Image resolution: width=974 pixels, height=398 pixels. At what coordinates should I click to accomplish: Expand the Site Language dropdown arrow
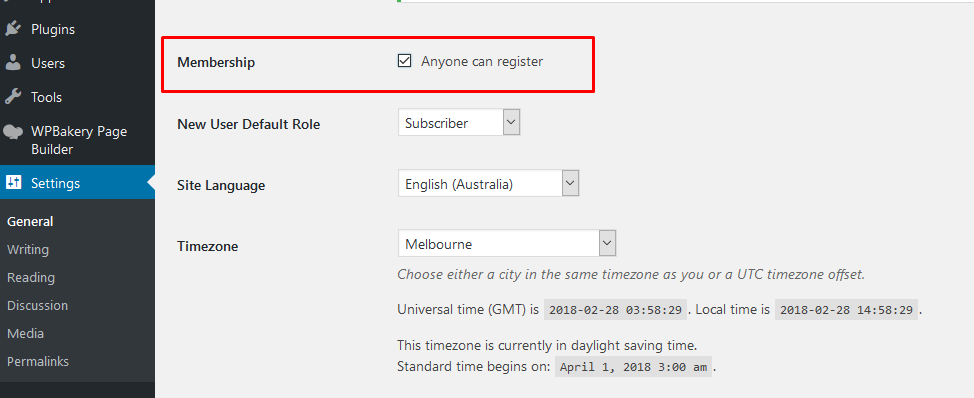click(x=570, y=183)
